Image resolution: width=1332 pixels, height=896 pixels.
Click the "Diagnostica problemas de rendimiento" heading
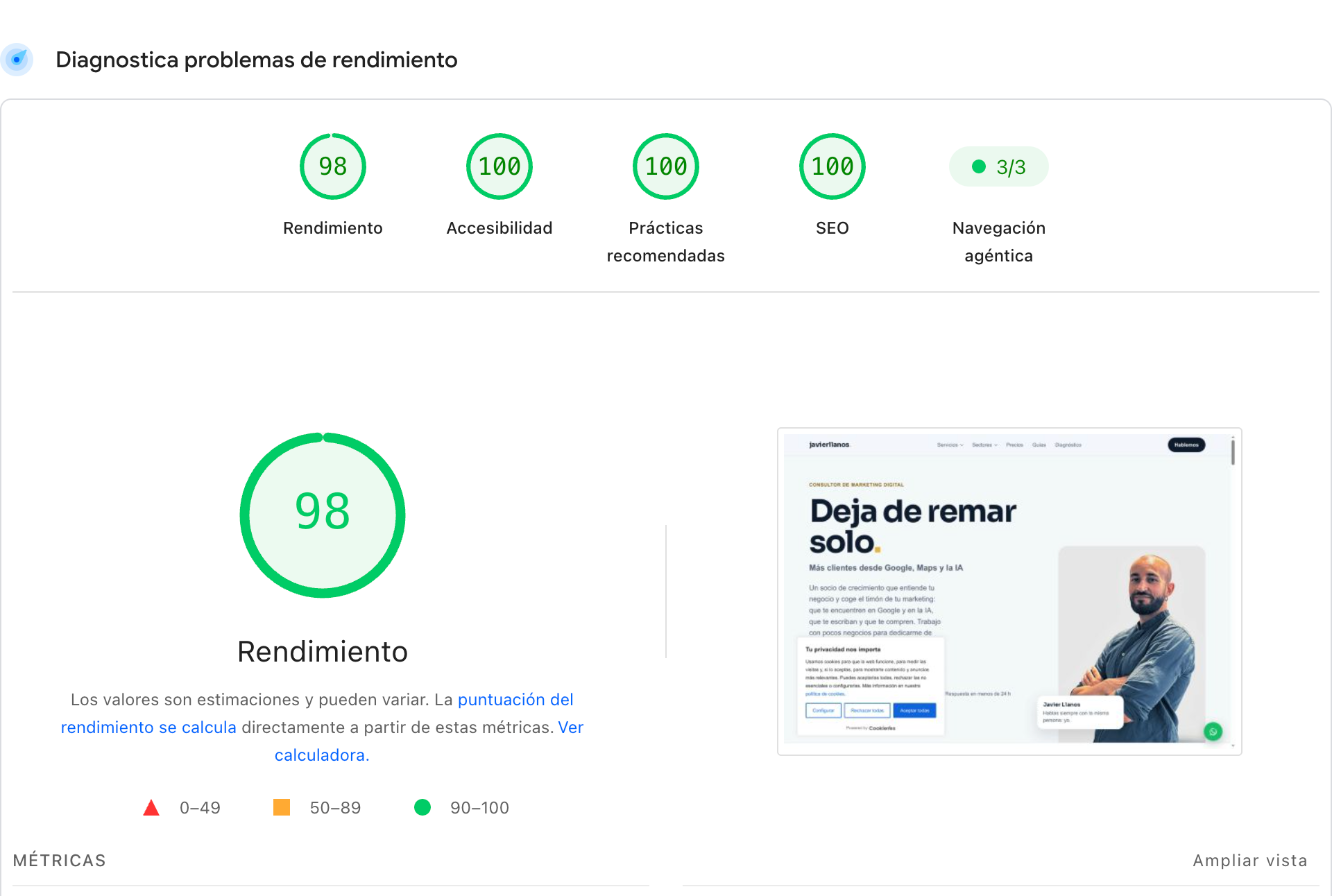(257, 60)
